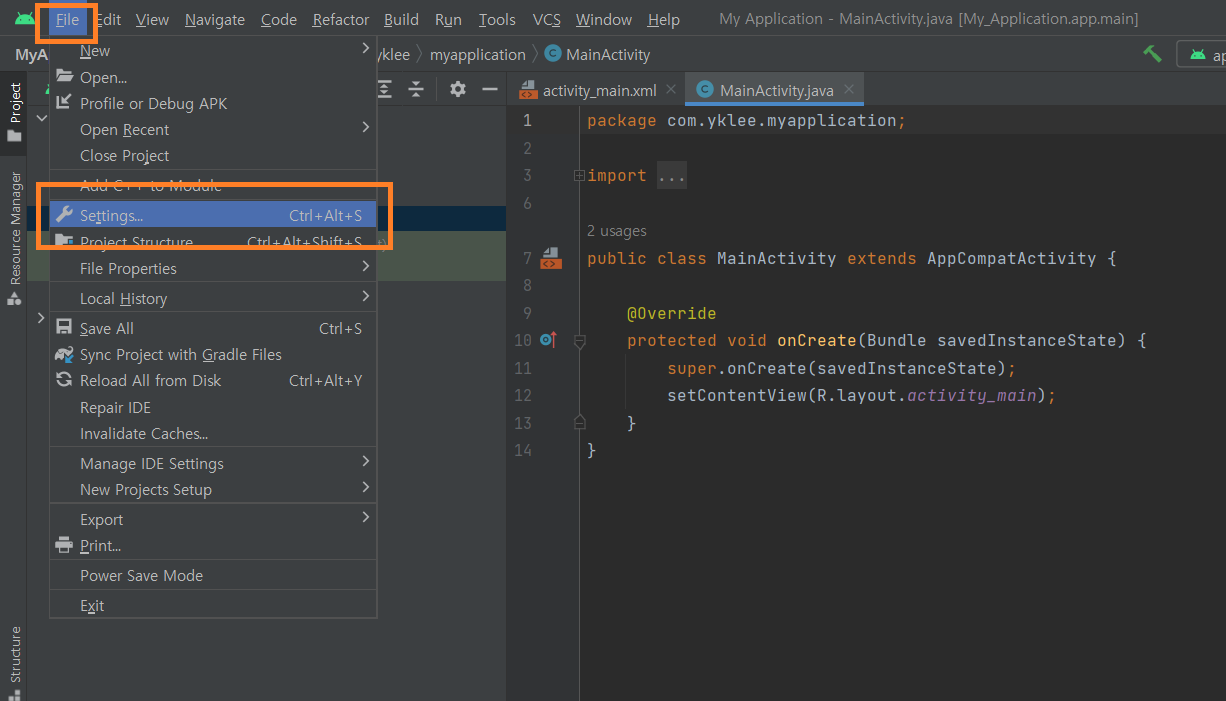Click the folder icon for Open...
Viewport: 1226px width, 701px height.
65,77
